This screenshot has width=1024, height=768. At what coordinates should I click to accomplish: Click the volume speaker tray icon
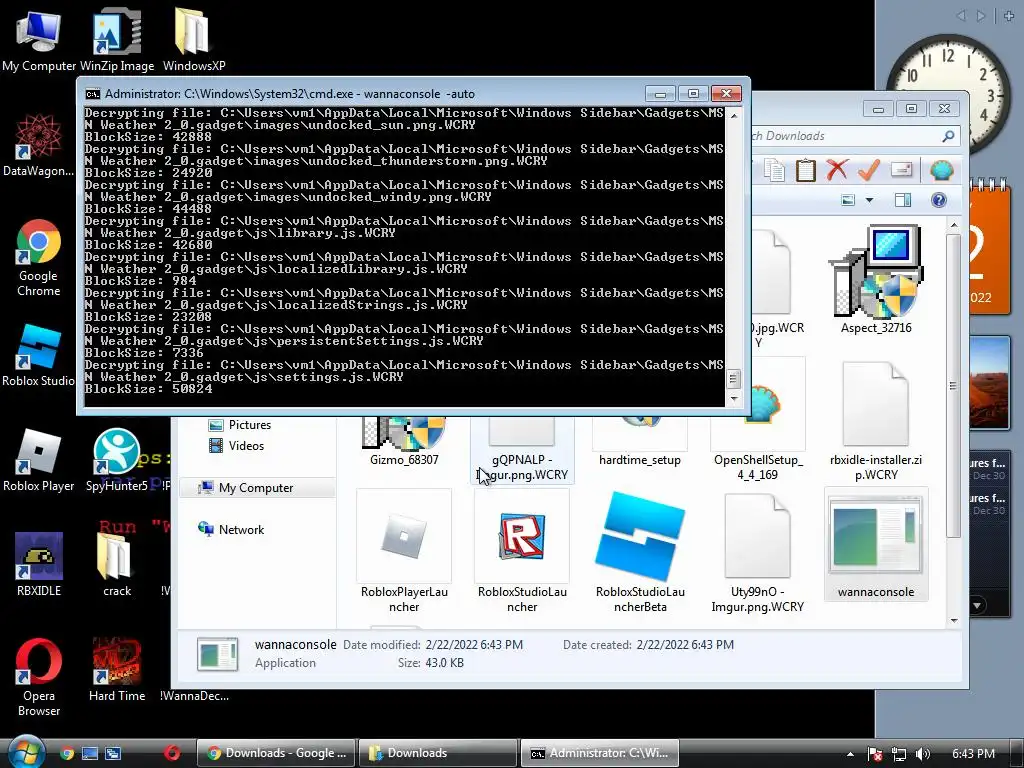pos(923,754)
